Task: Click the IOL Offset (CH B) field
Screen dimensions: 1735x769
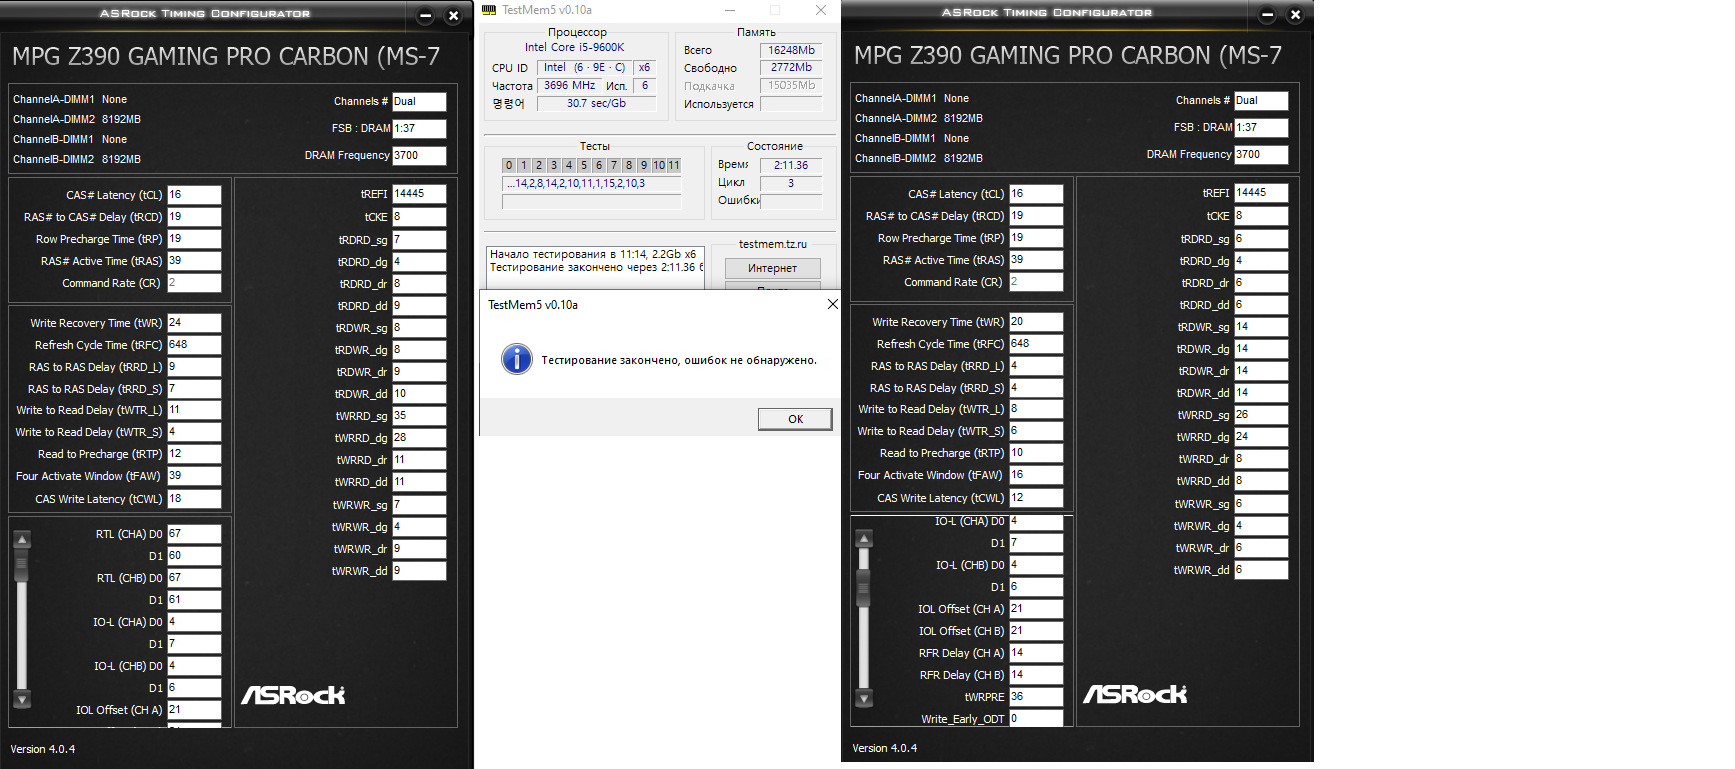Action: [1036, 631]
